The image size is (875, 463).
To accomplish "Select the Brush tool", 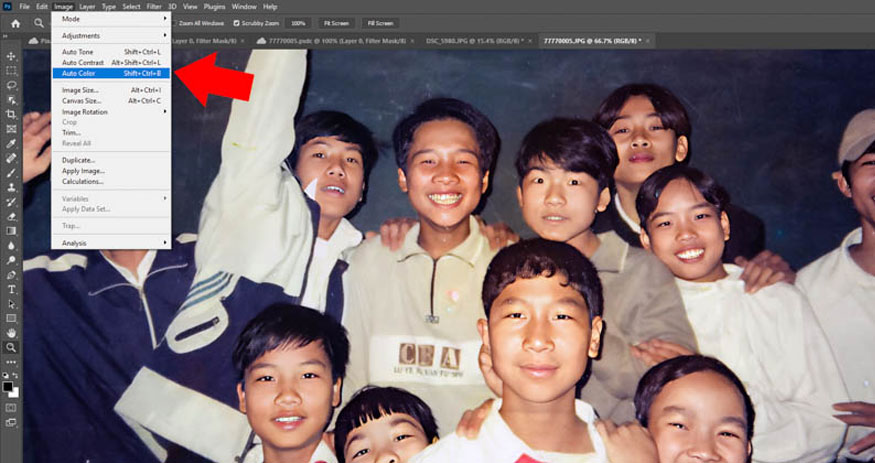I will point(11,173).
